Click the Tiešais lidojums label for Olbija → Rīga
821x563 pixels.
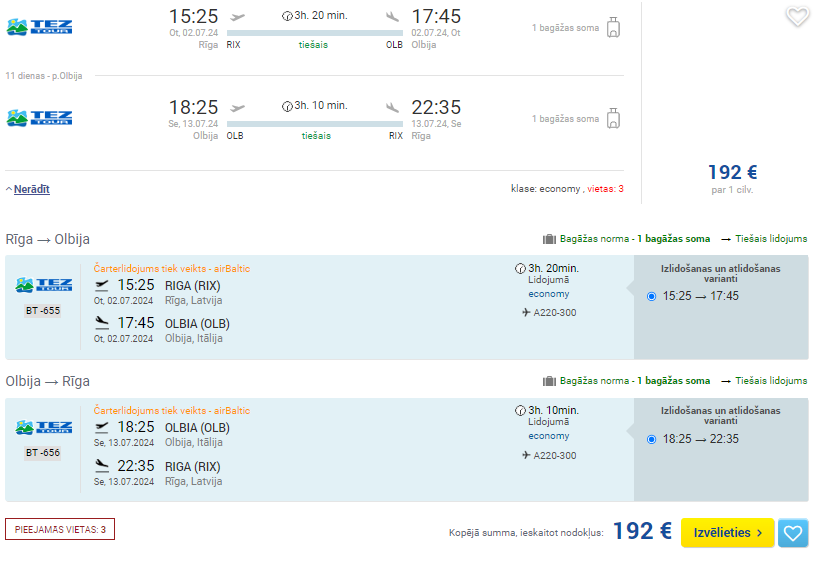(x=771, y=381)
